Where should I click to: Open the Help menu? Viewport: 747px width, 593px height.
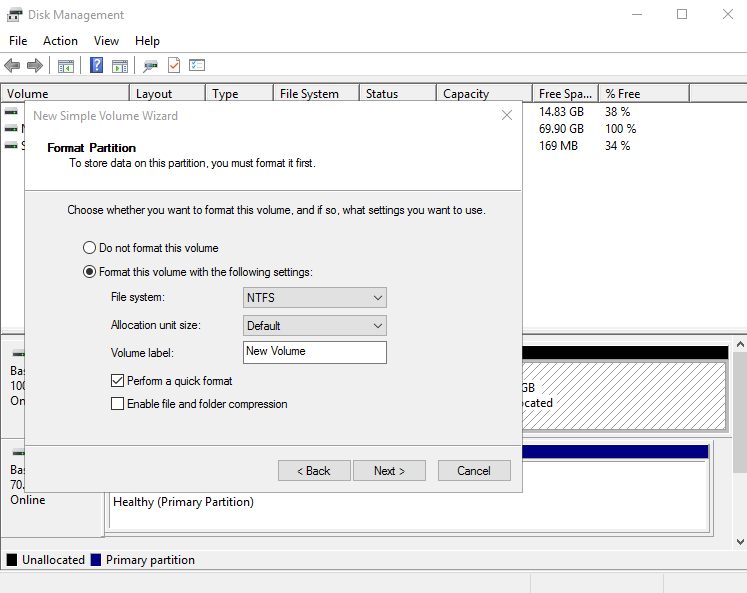click(147, 41)
